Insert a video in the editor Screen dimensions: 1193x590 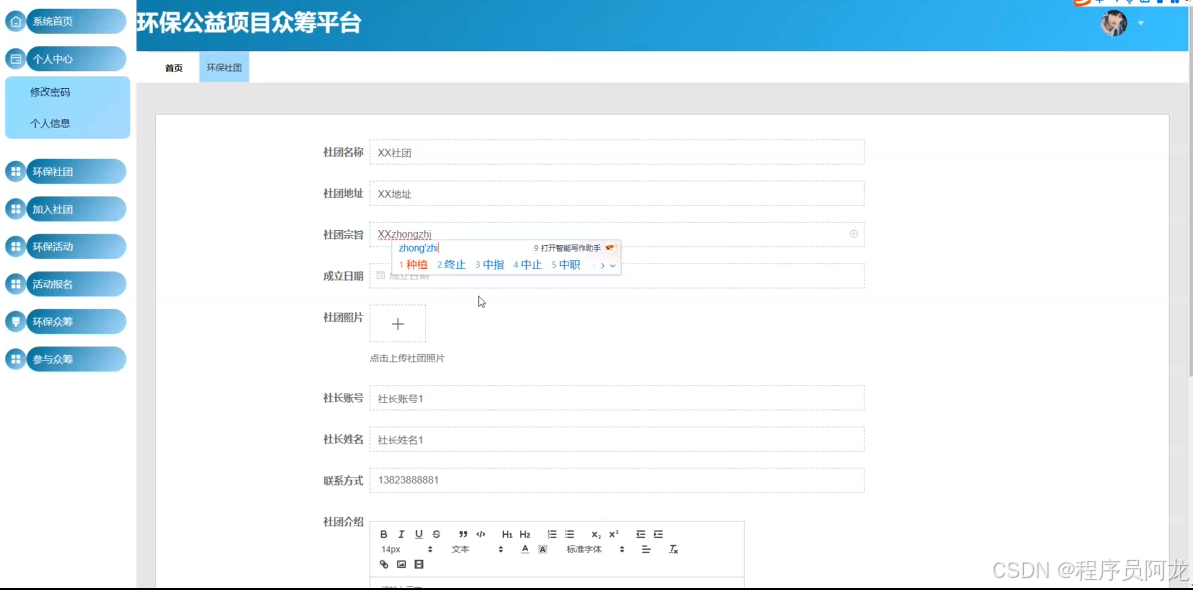click(x=418, y=564)
